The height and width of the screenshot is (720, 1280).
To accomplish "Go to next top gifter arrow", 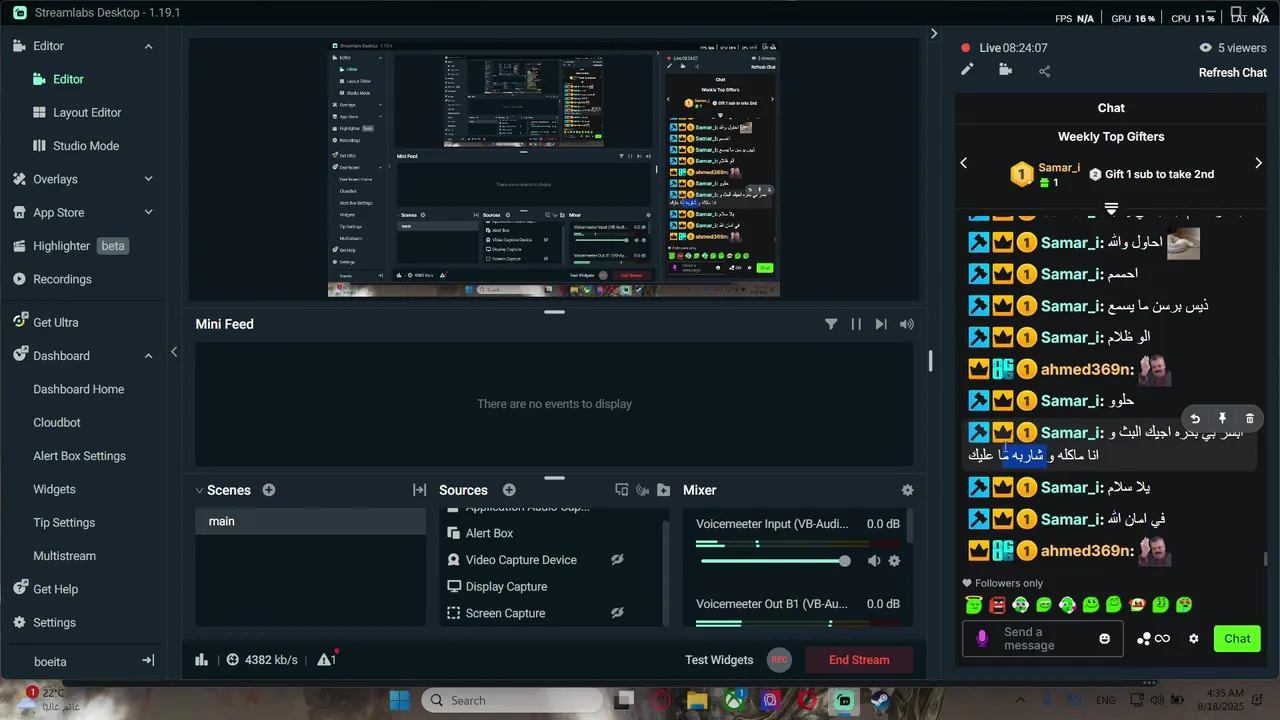I will pyautogui.click(x=1258, y=163).
